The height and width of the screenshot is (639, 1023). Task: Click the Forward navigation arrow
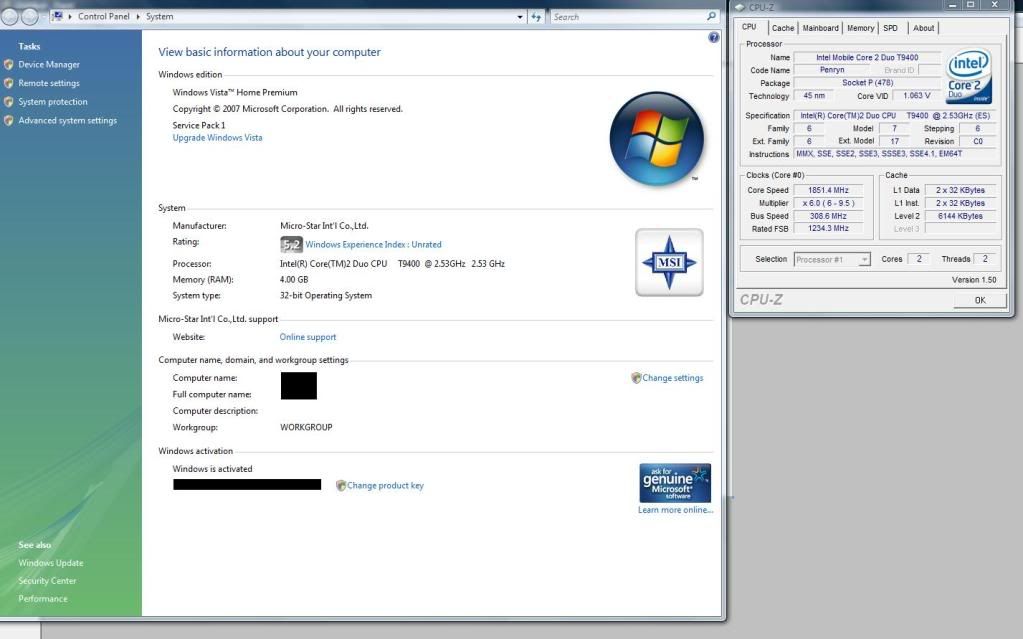coord(30,17)
